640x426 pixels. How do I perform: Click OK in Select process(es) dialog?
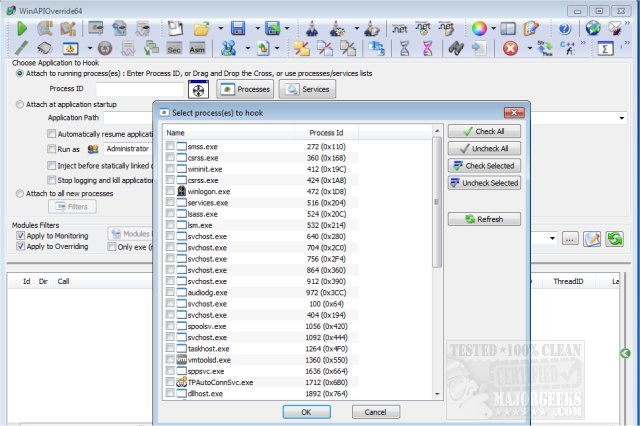[307, 412]
